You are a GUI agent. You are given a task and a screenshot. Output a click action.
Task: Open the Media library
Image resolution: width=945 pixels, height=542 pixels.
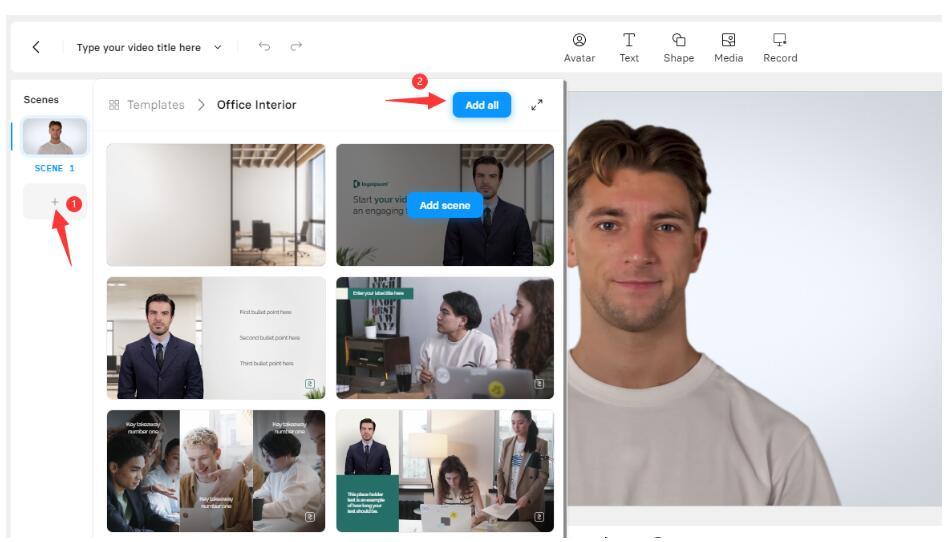(728, 48)
